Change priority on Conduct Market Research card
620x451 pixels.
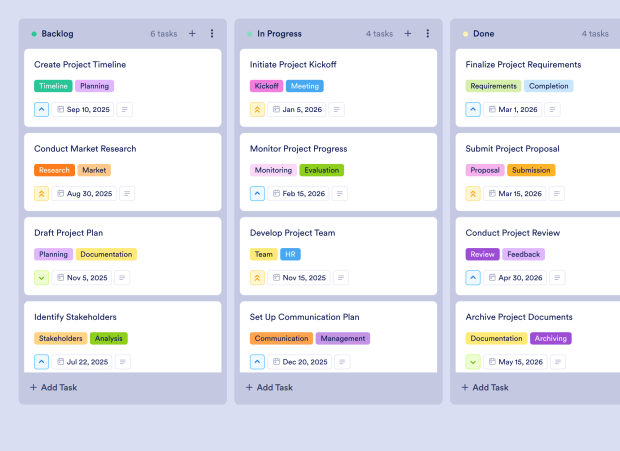point(41,193)
